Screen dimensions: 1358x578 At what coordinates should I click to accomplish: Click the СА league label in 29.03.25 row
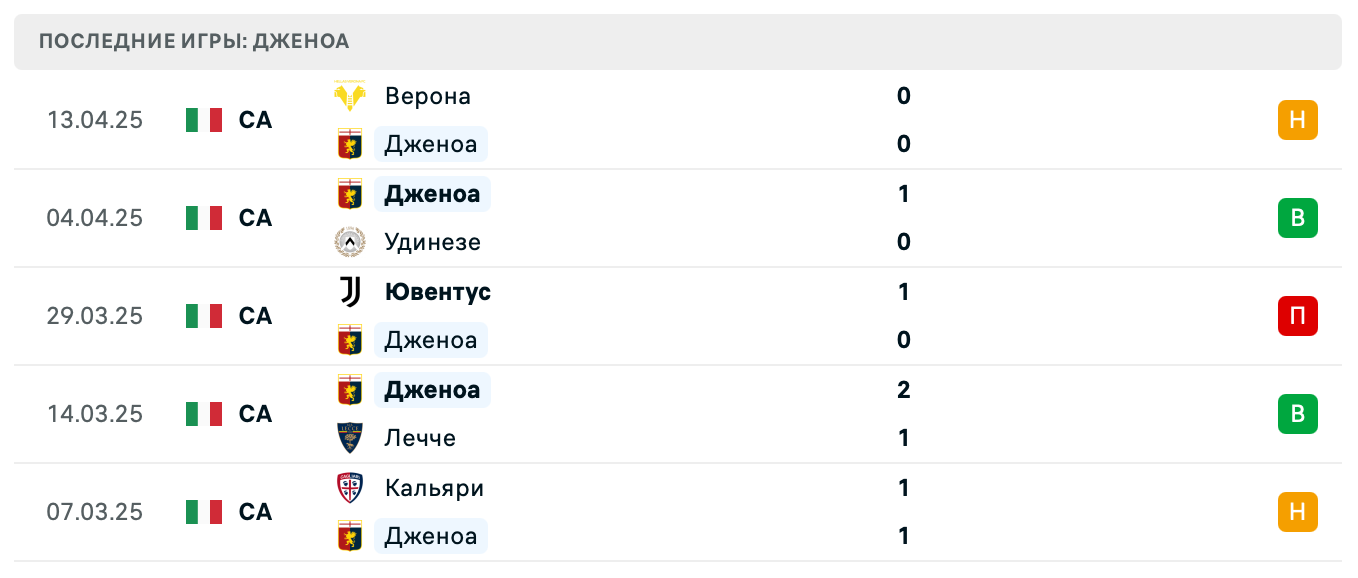coord(256,316)
